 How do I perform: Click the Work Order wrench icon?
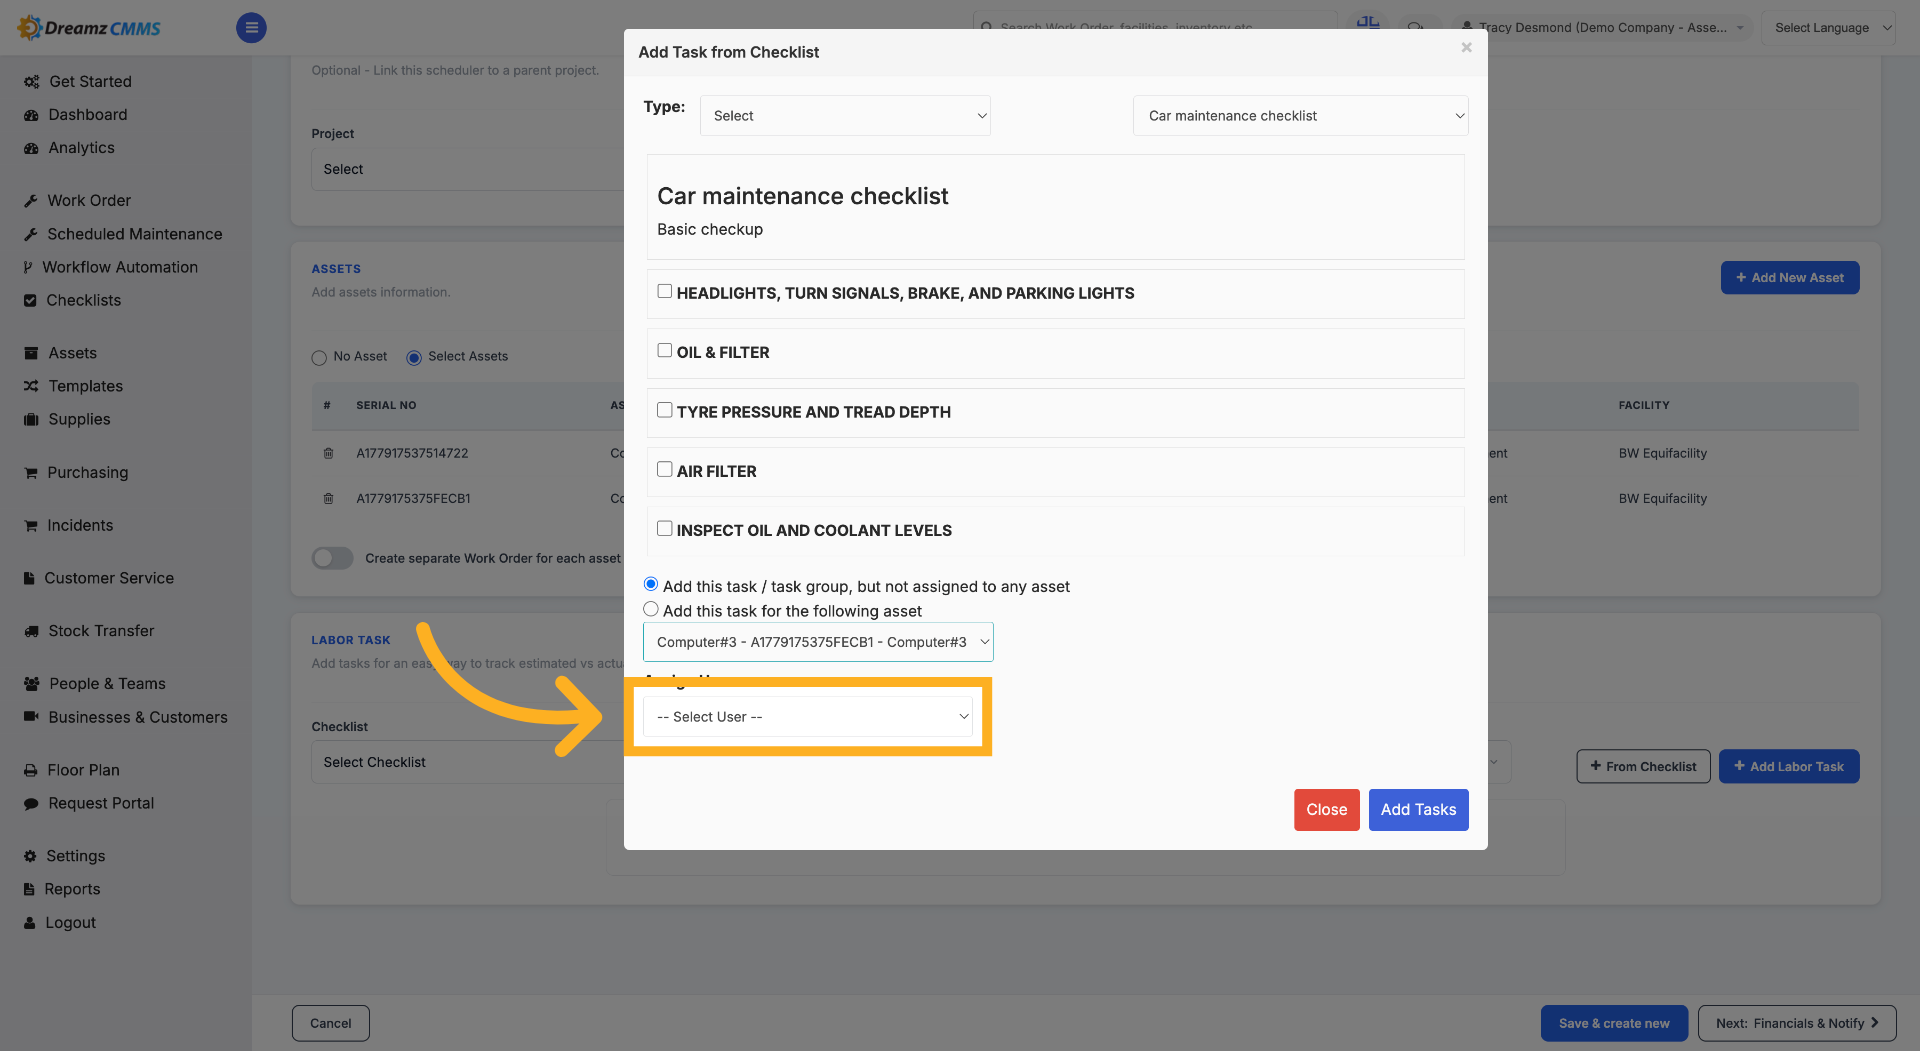pyautogui.click(x=31, y=201)
